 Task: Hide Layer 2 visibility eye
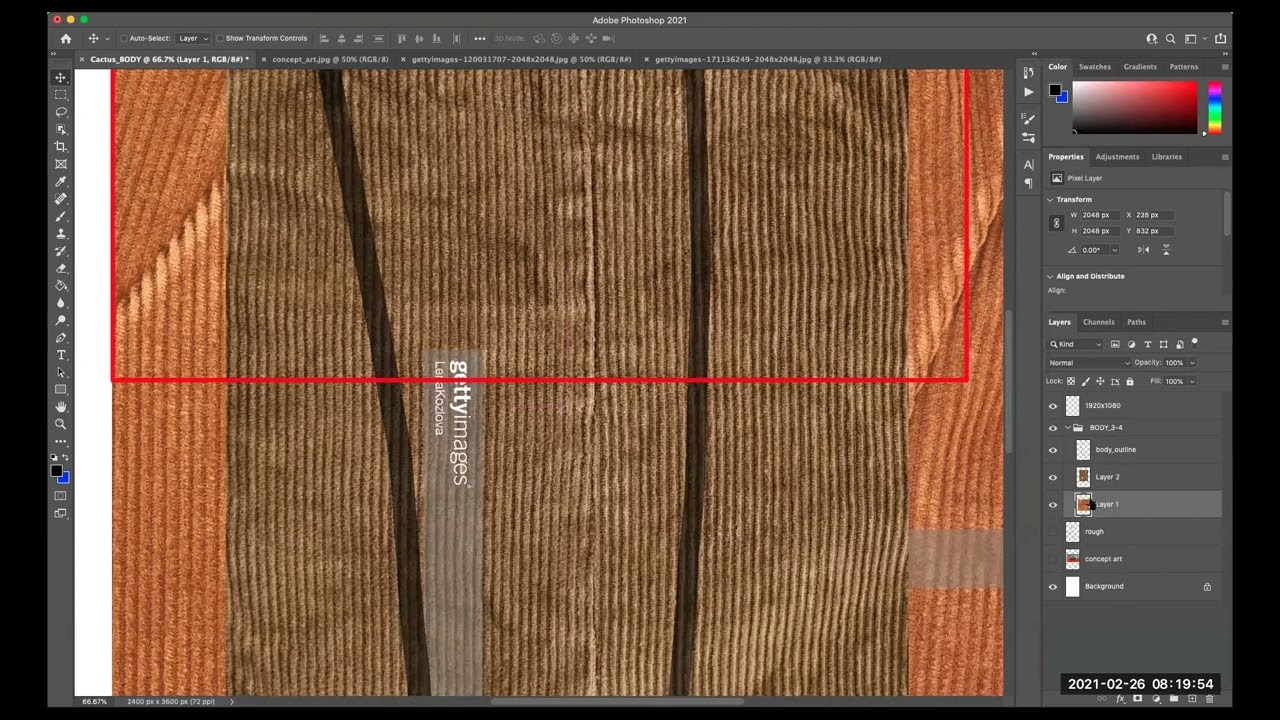pyautogui.click(x=1052, y=477)
